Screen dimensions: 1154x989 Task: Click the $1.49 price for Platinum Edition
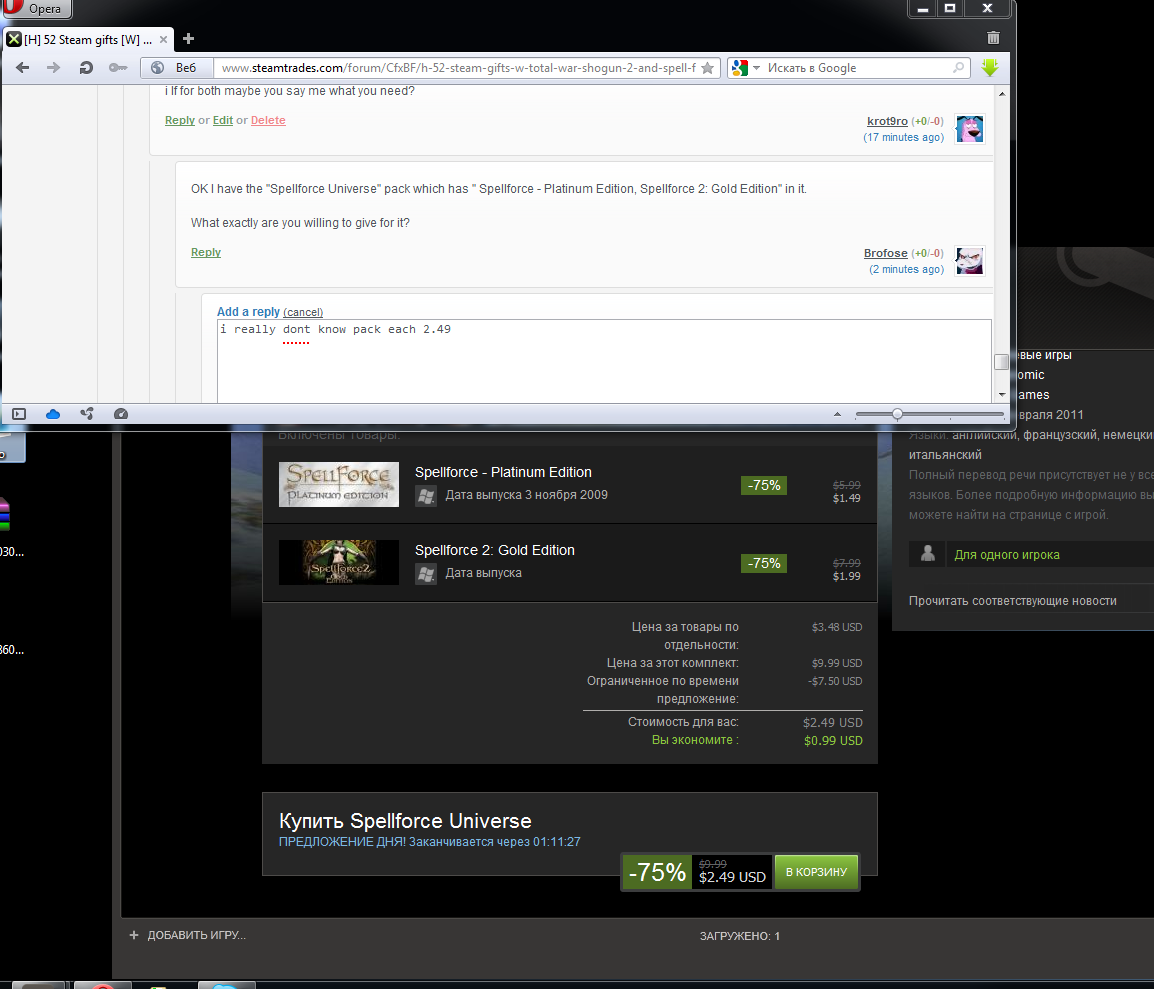click(846, 498)
